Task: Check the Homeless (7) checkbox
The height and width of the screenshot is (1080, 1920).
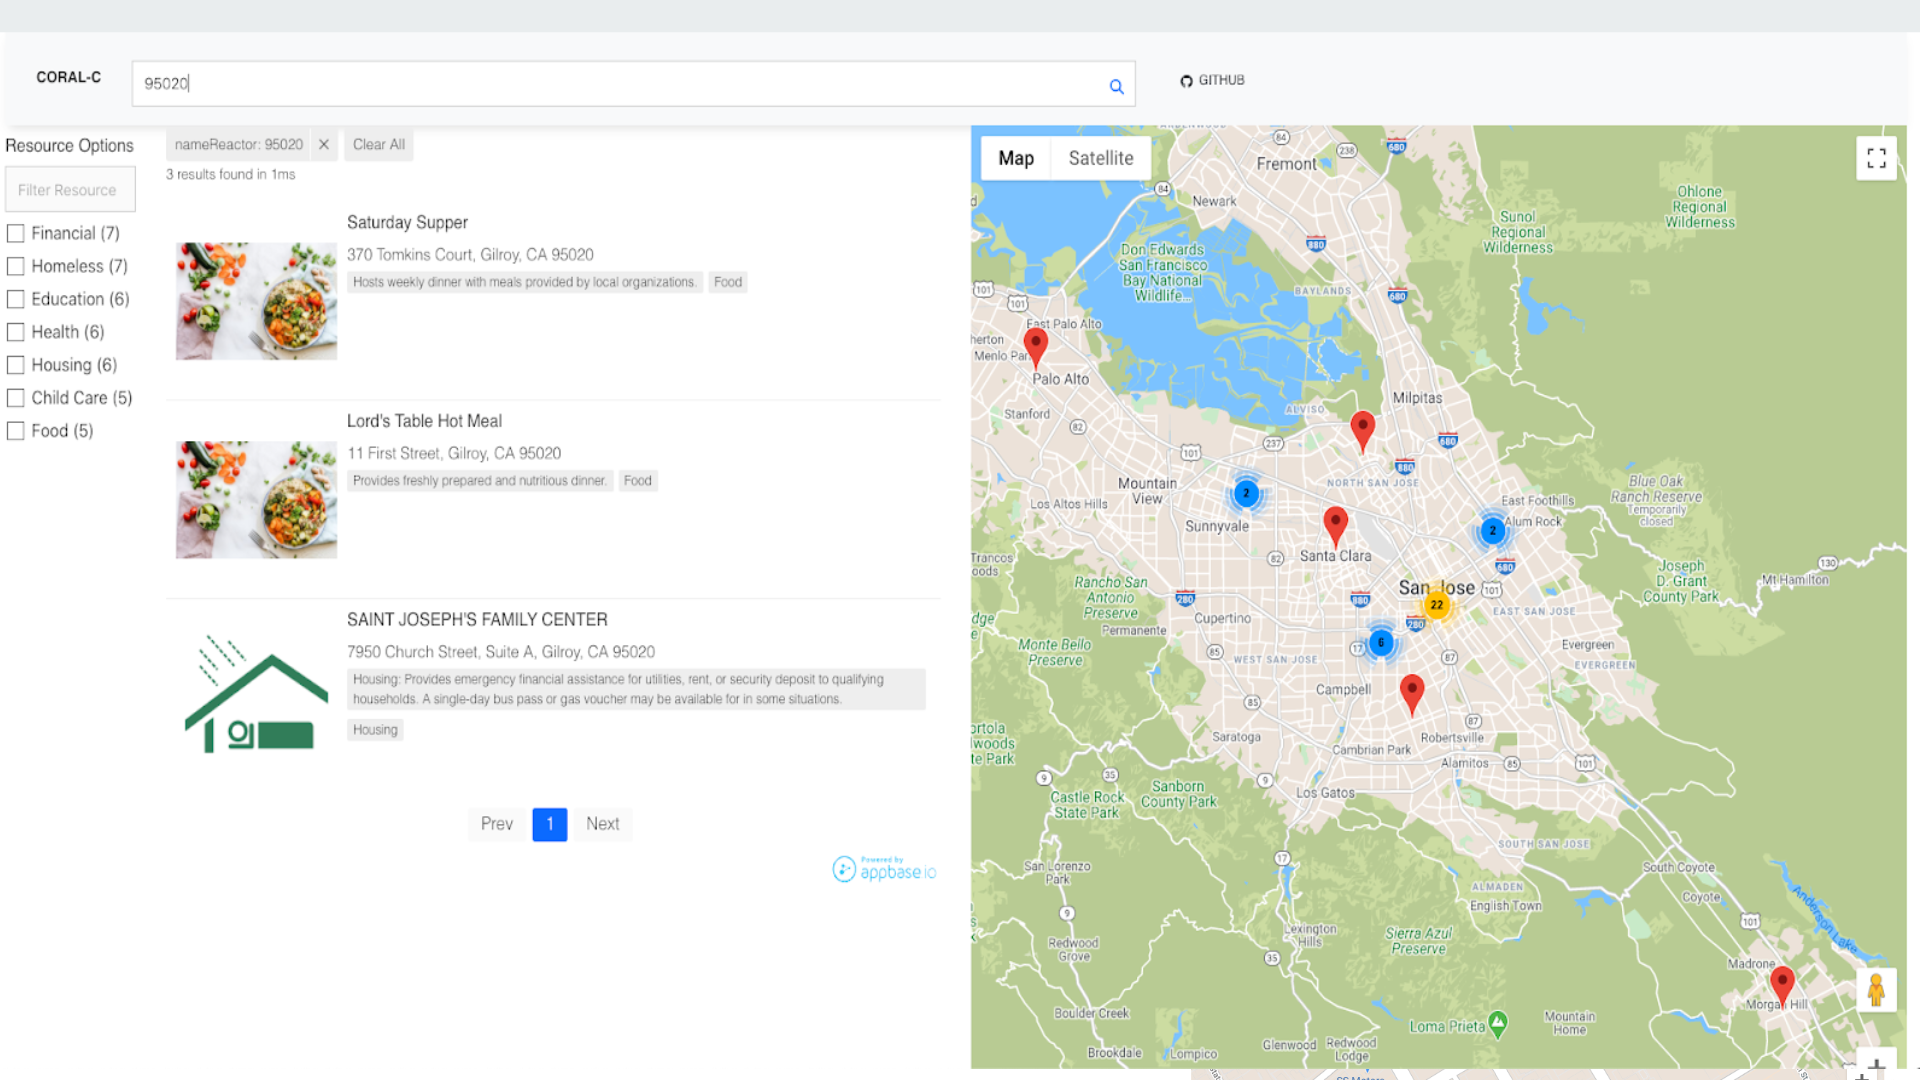Action: point(16,266)
